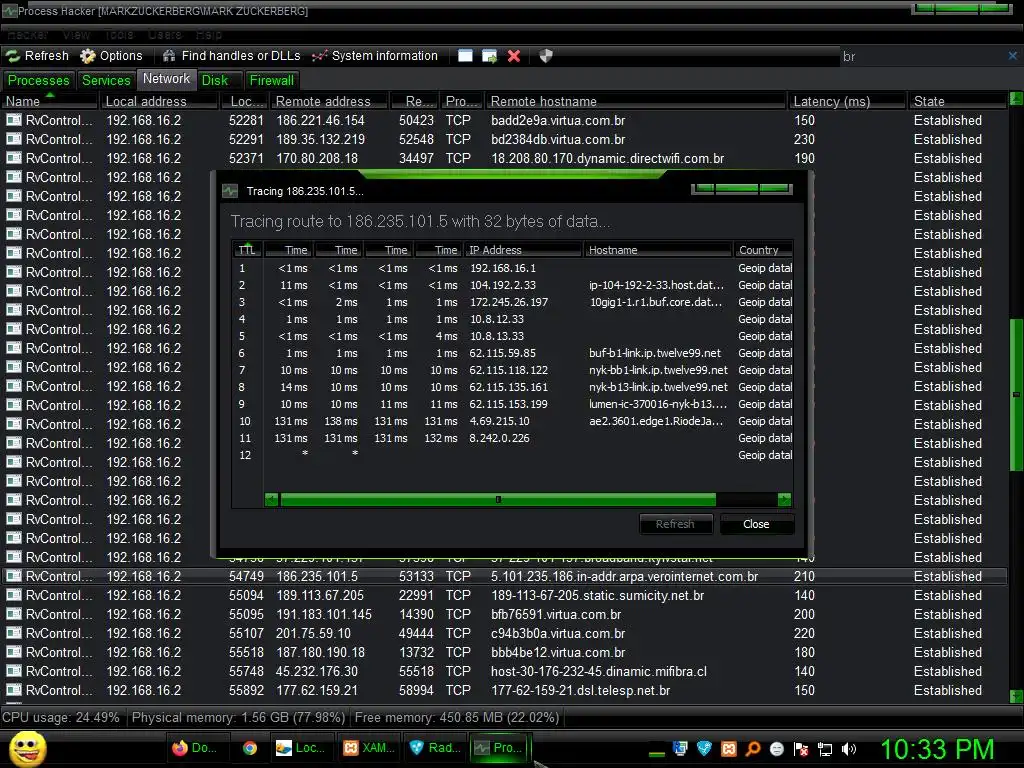Click RvControl icon on 186.221.46.154 row
The image size is (1024, 768).
(x=14, y=120)
